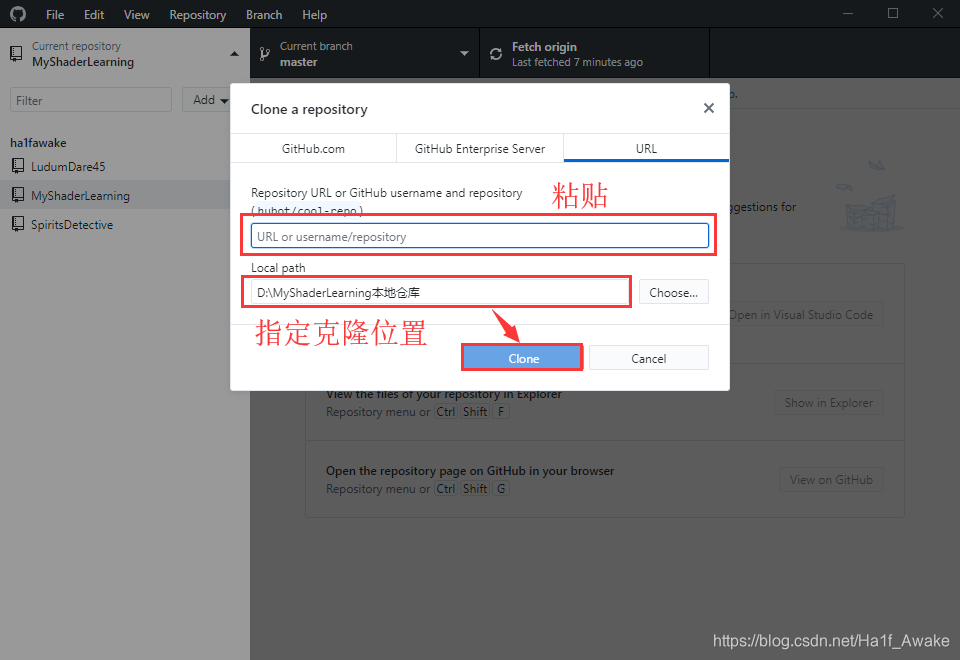Screen dimensions: 960x660
Task: Click the Current repository label text
Action: pos(76,46)
